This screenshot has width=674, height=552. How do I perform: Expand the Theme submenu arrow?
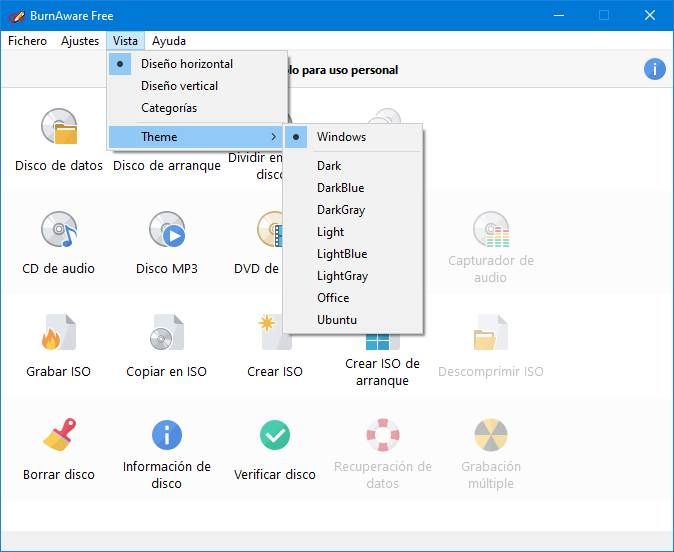[274, 137]
